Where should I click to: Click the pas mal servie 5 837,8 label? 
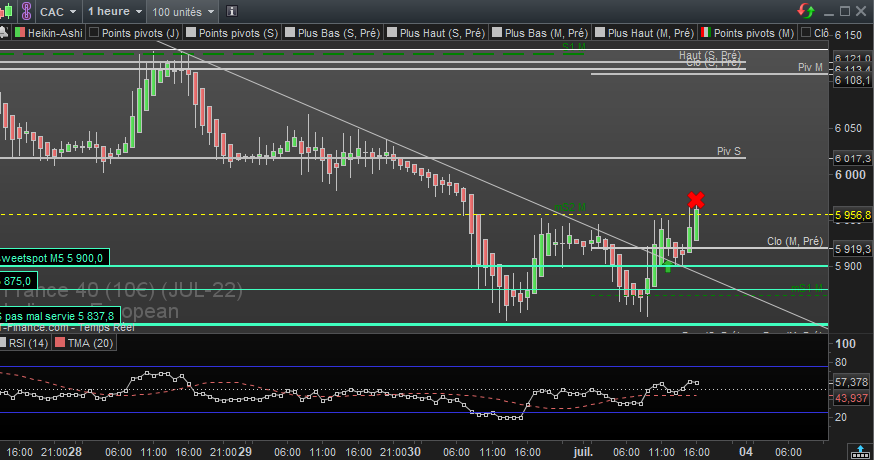pos(60,316)
